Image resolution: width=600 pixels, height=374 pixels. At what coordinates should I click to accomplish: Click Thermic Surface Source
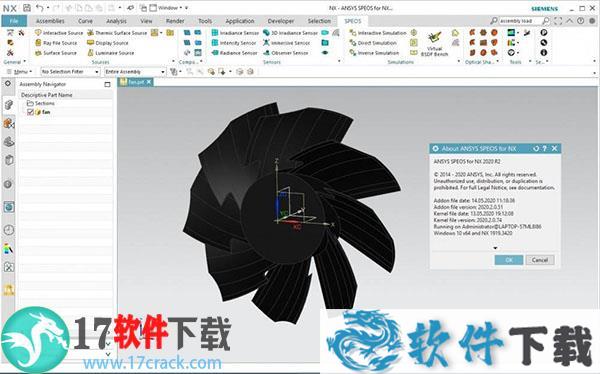tap(117, 33)
